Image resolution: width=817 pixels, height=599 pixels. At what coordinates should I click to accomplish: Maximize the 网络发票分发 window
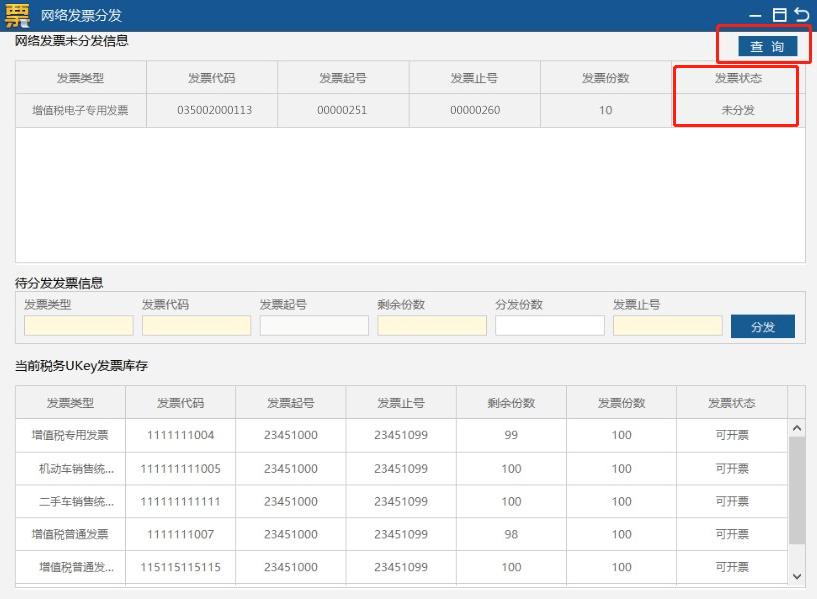click(x=779, y=15)
